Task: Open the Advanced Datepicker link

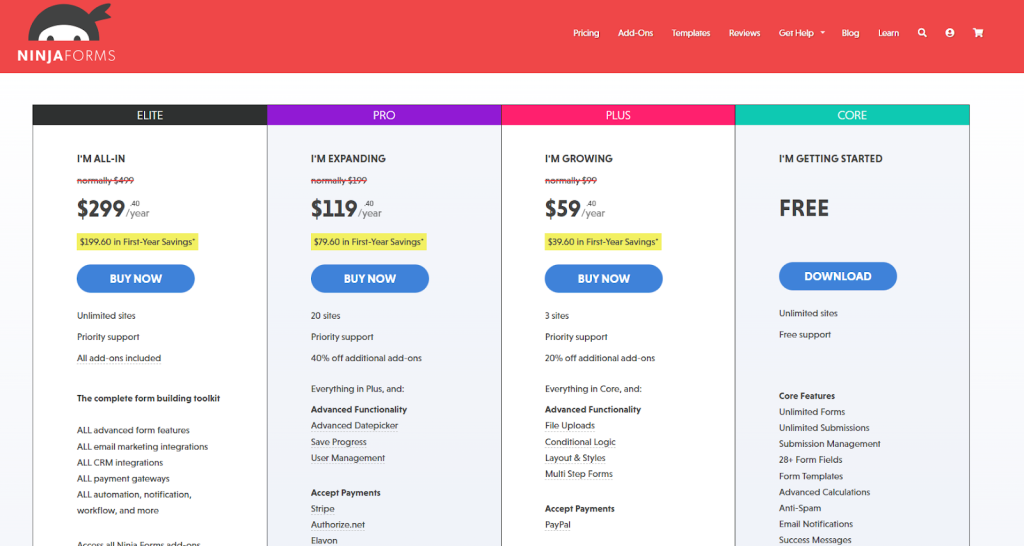Action: point(354,426)
